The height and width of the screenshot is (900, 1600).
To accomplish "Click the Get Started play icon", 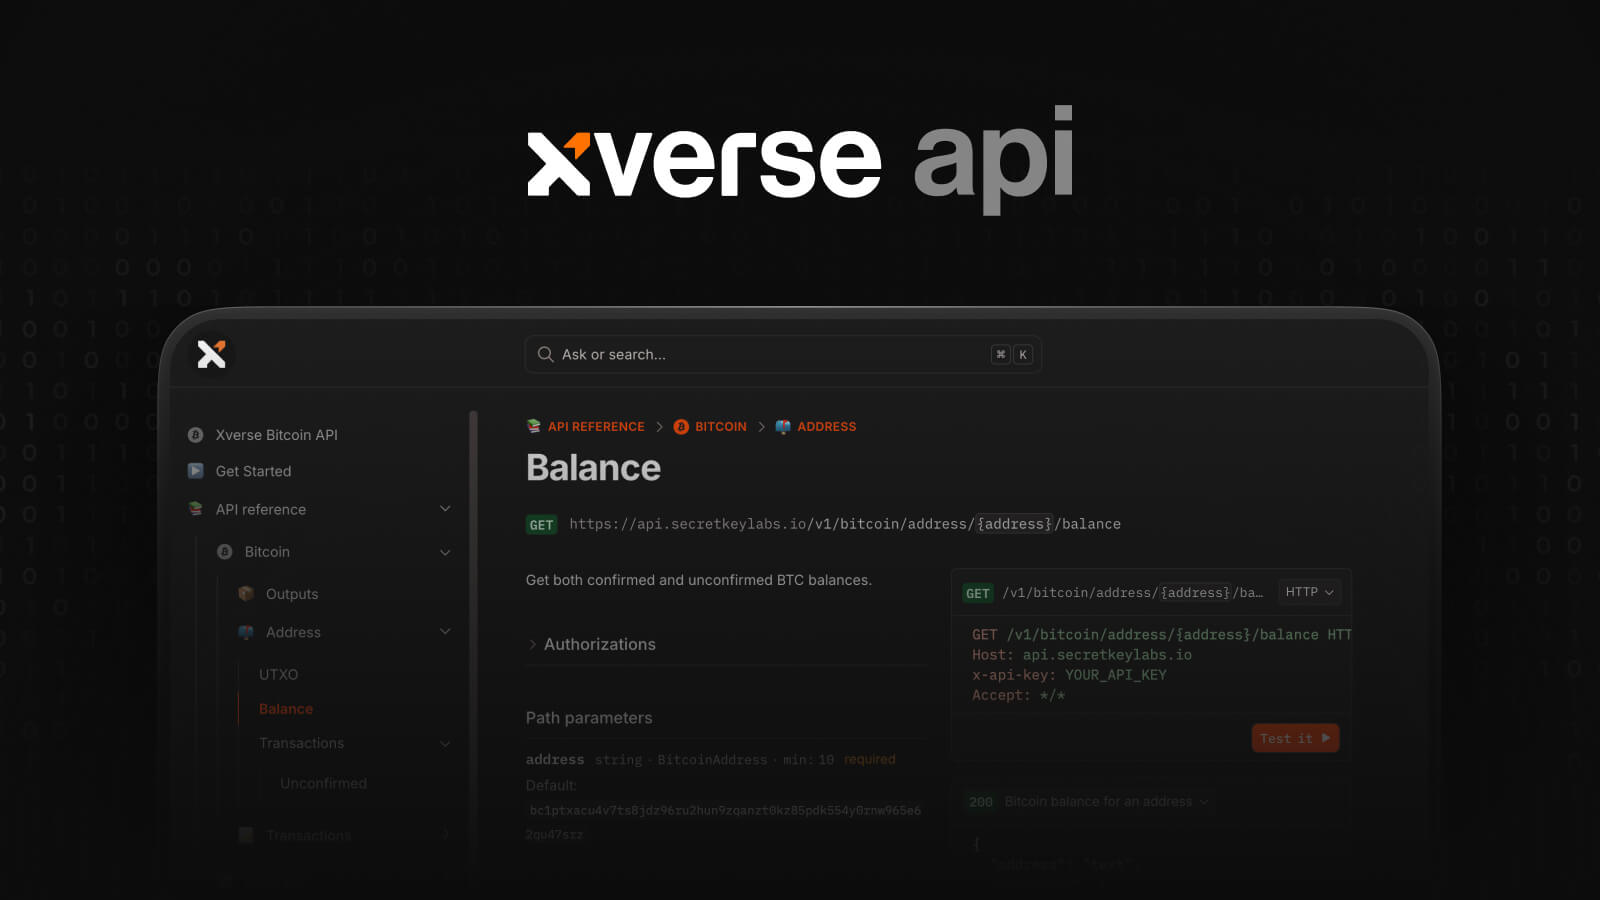I will tap(196, 471).
